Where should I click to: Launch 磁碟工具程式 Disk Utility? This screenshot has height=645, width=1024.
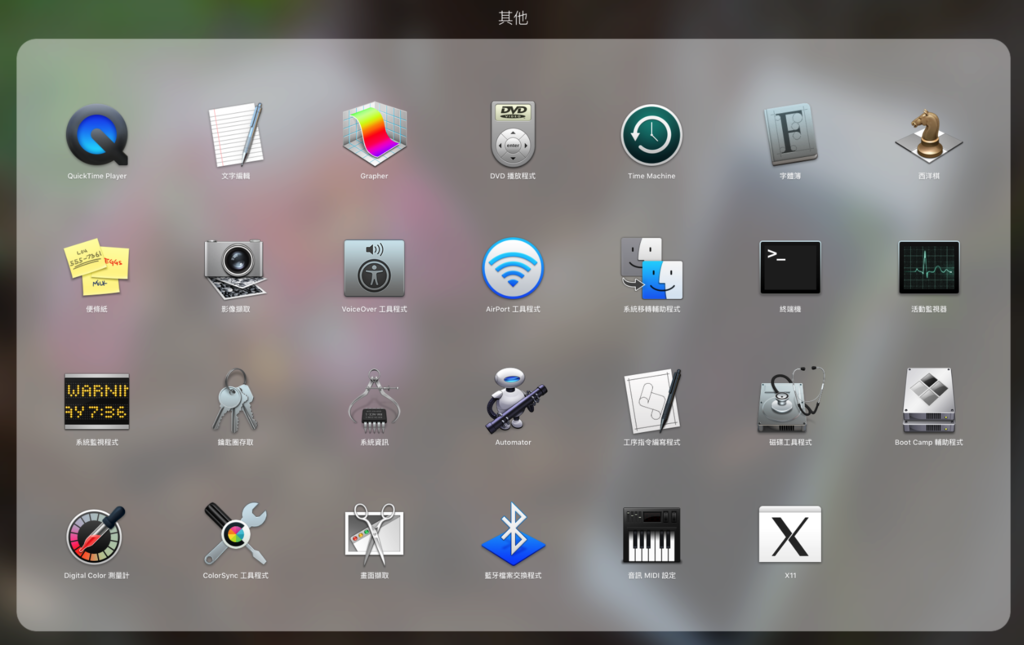(792, 401)
